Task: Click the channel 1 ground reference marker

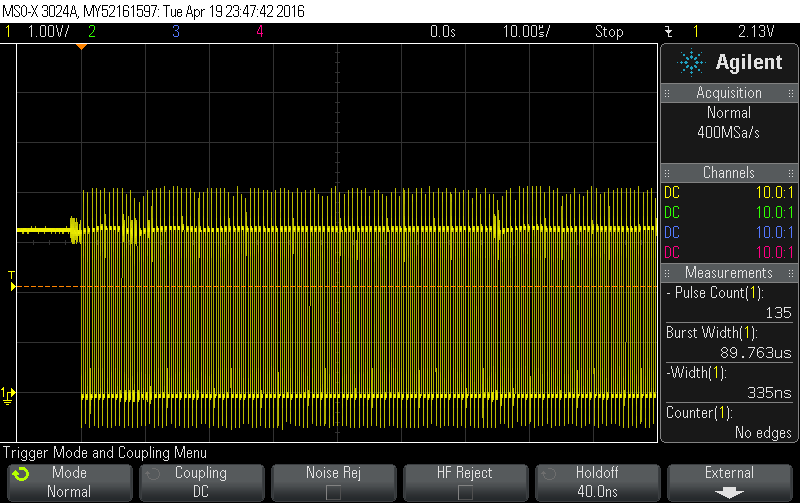Action: (8, 393)
